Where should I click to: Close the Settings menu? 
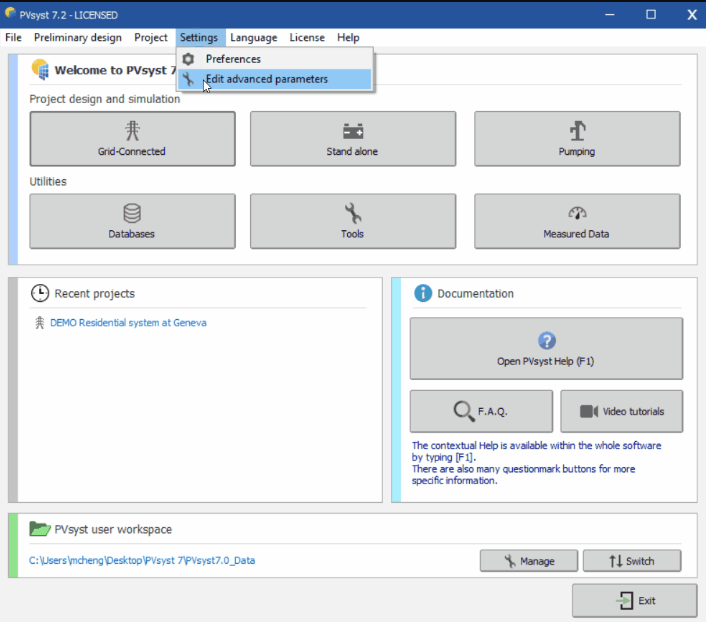(199, 37)
